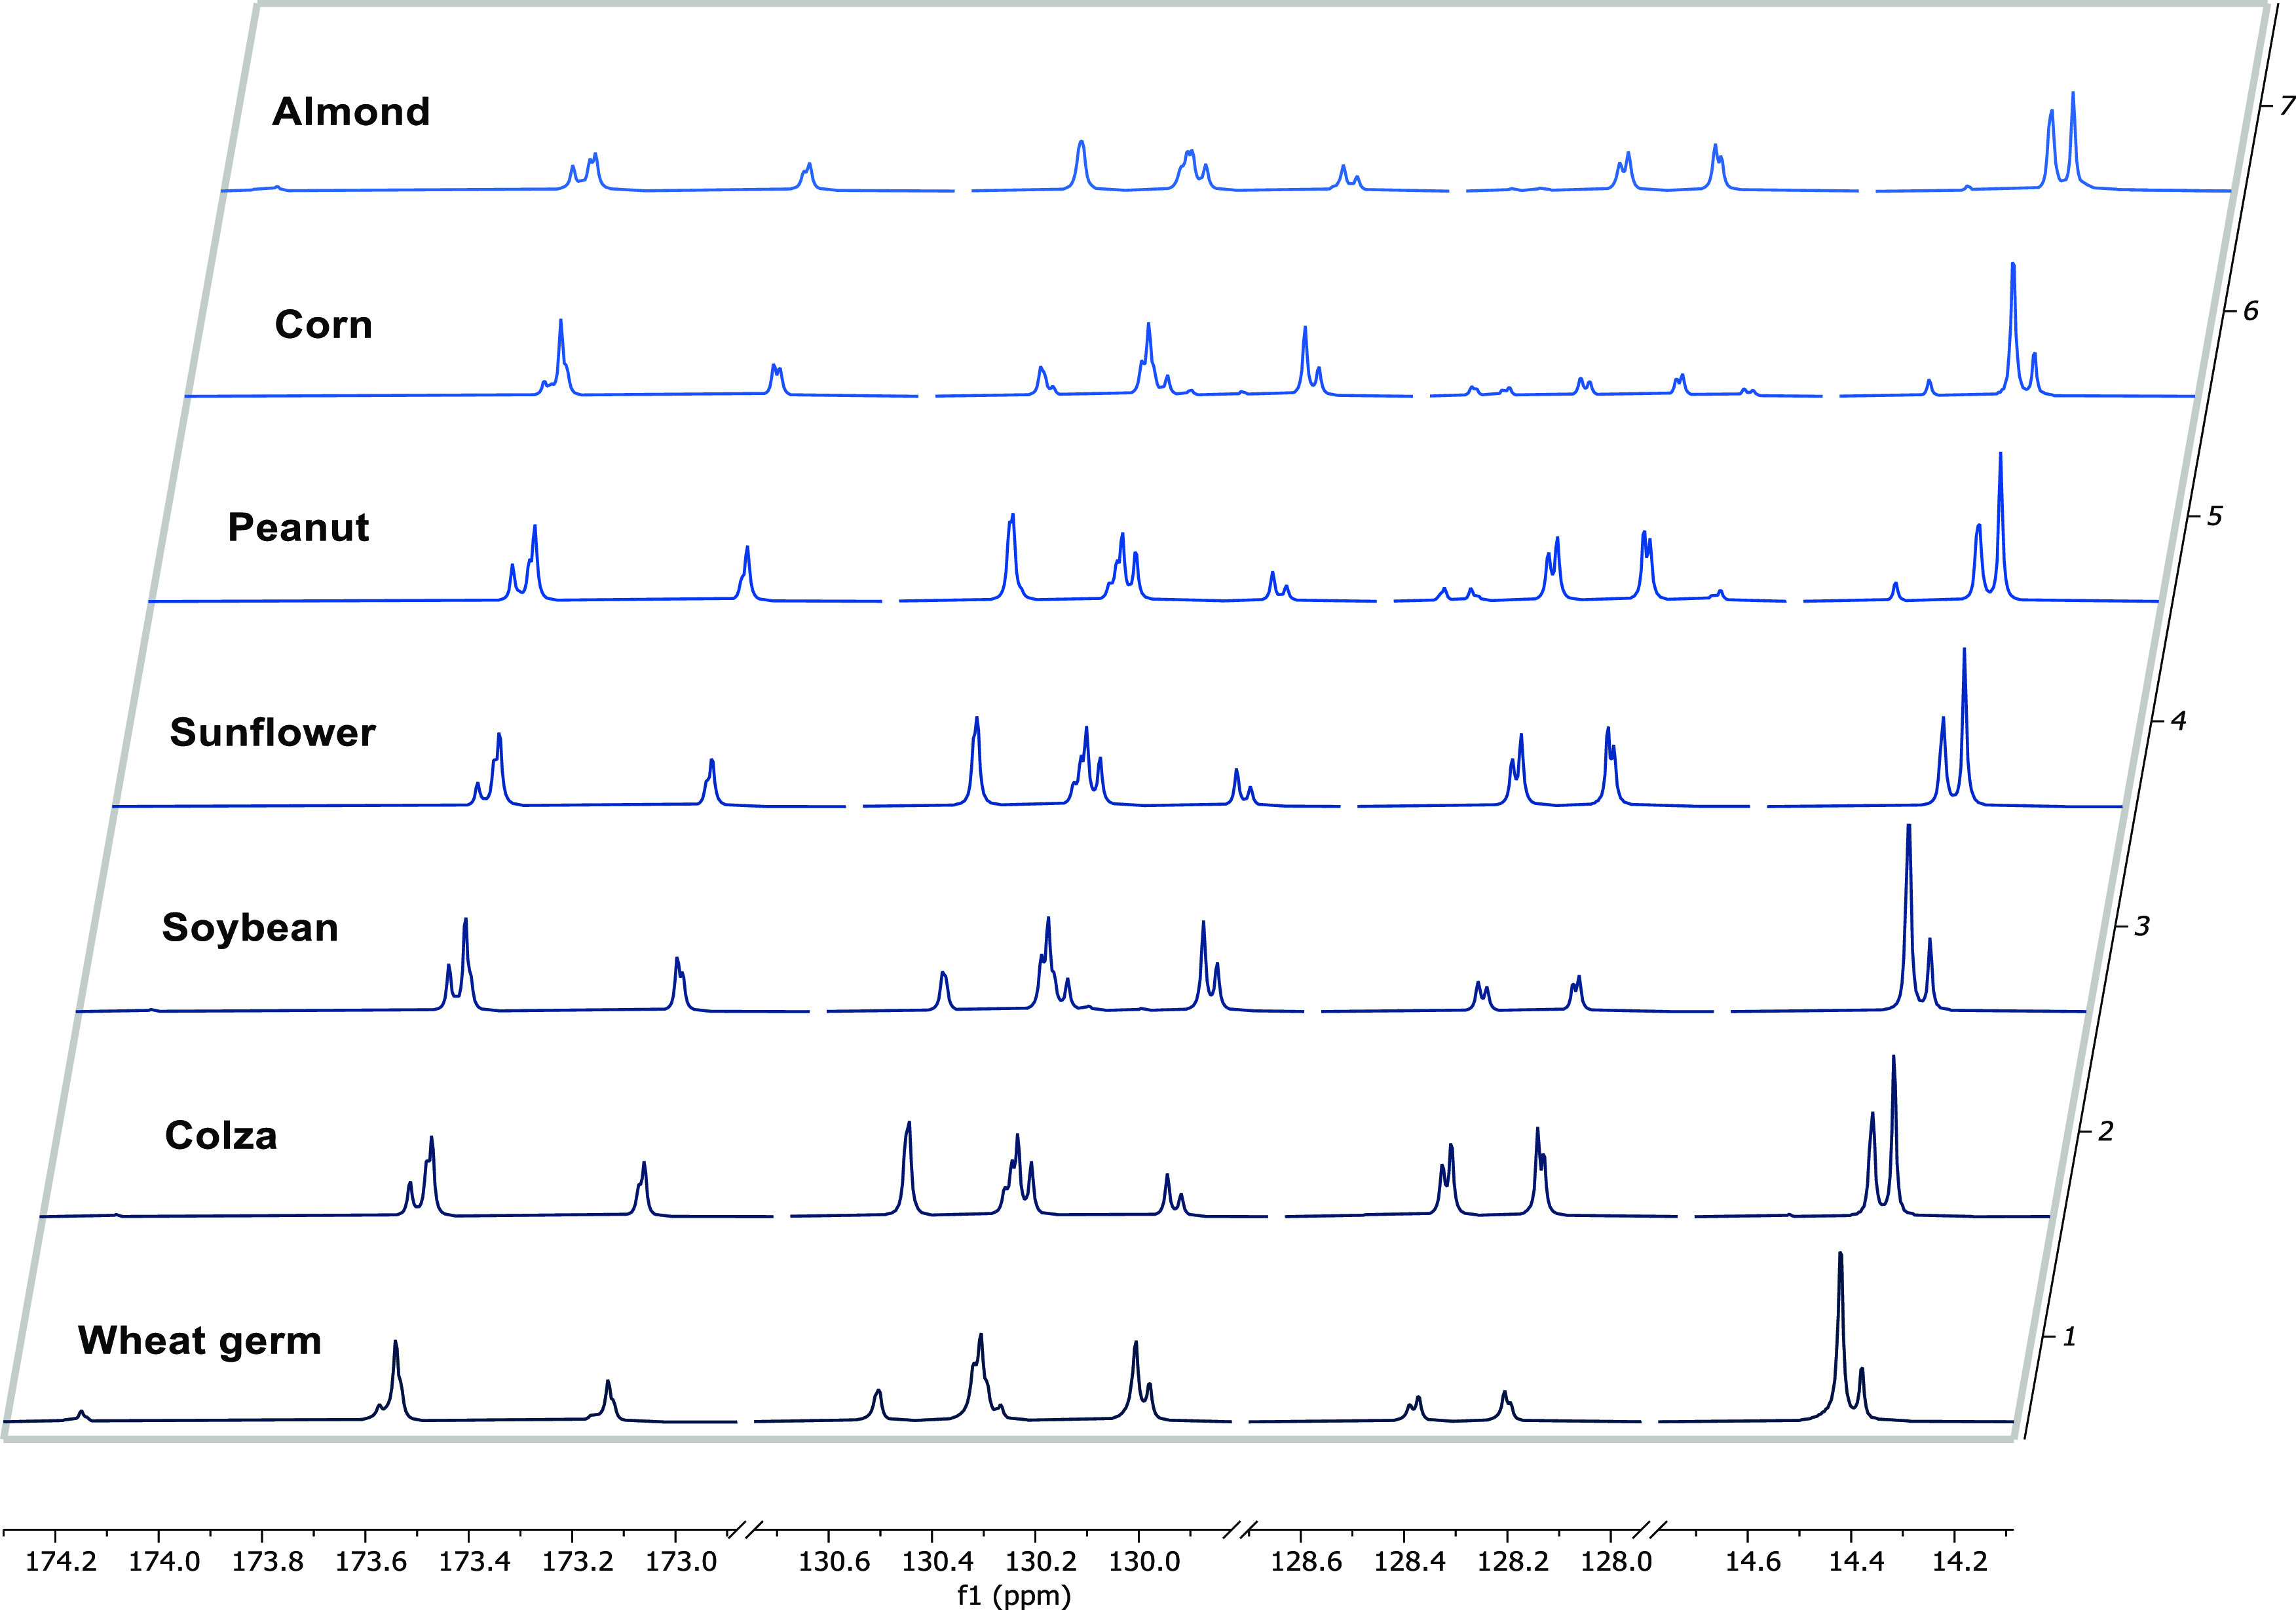The height and width of the screenshot is (1610, 2296).
Task: Click stack index 6 on right axis
Action: pos(2251,311)
